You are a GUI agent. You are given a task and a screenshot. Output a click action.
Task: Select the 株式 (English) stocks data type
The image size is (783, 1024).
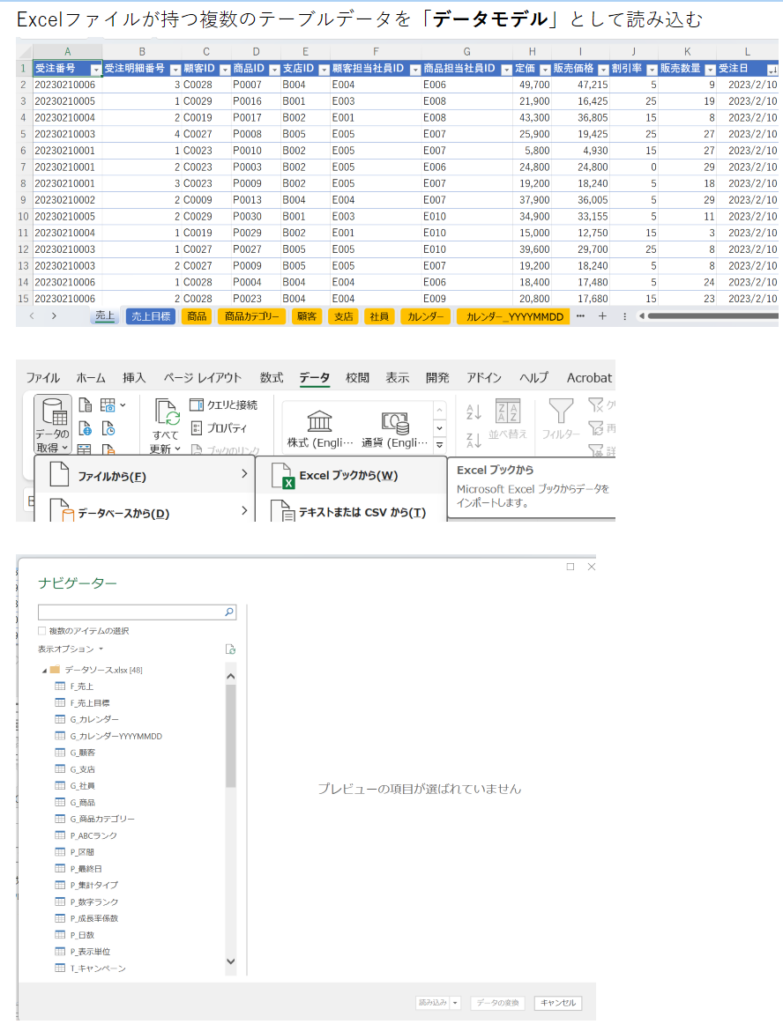319,429
